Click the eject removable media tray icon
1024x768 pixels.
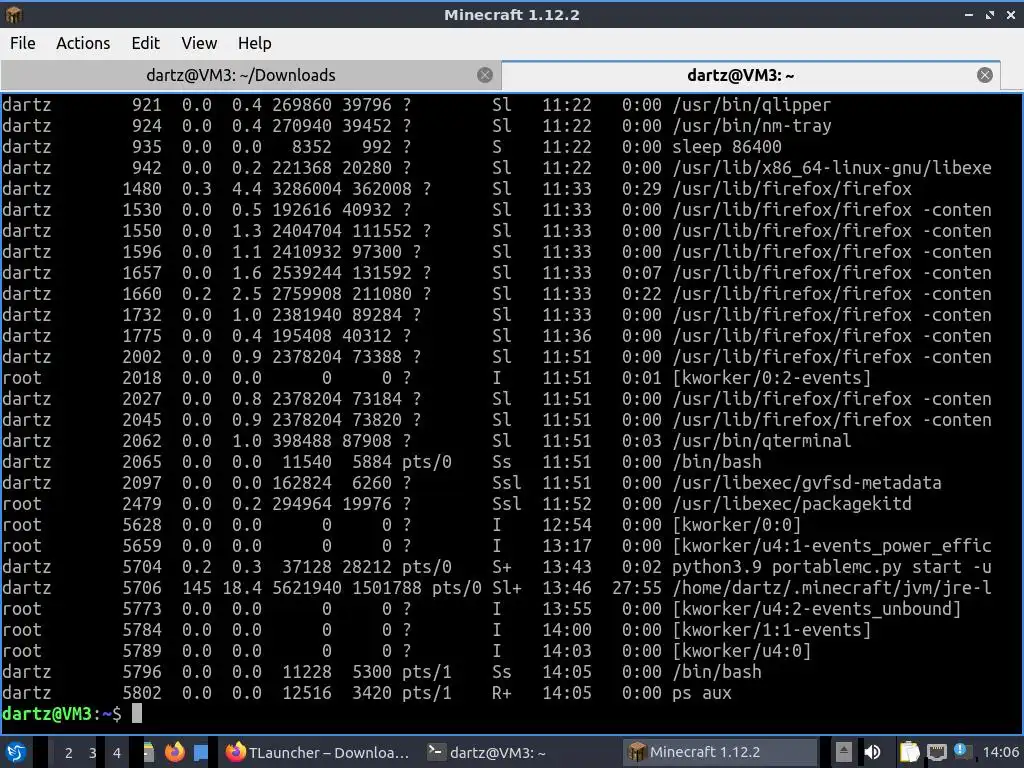[x=843, y=752]
